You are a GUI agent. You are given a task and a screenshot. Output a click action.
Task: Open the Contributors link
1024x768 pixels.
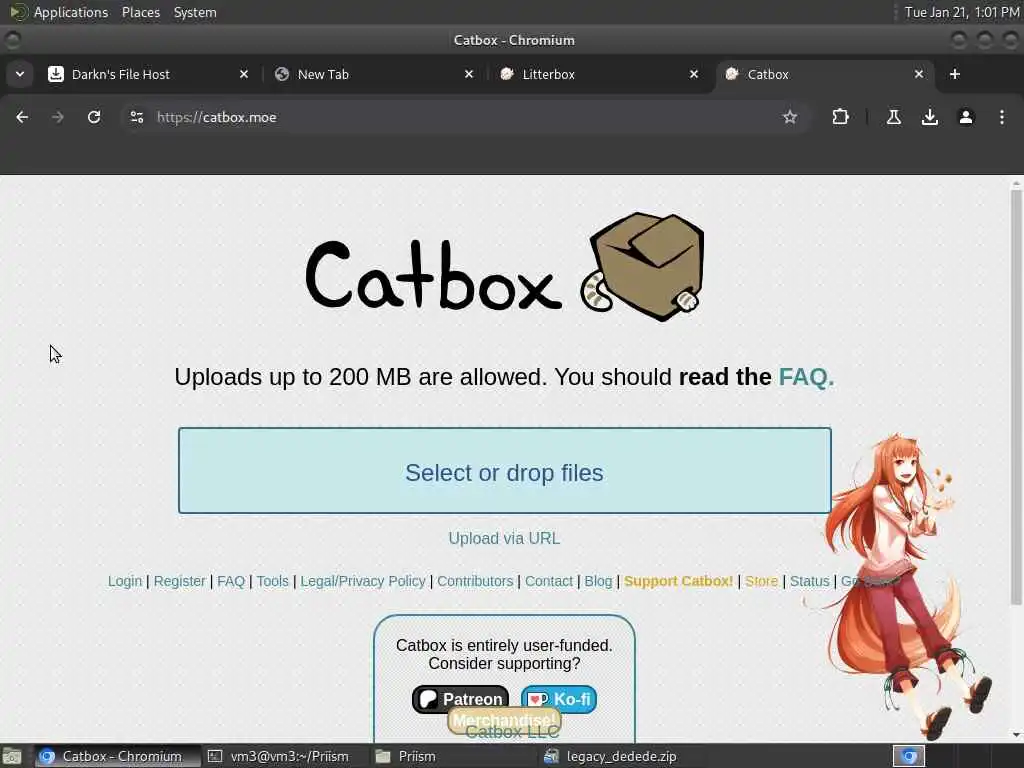(x=475, y=581)
